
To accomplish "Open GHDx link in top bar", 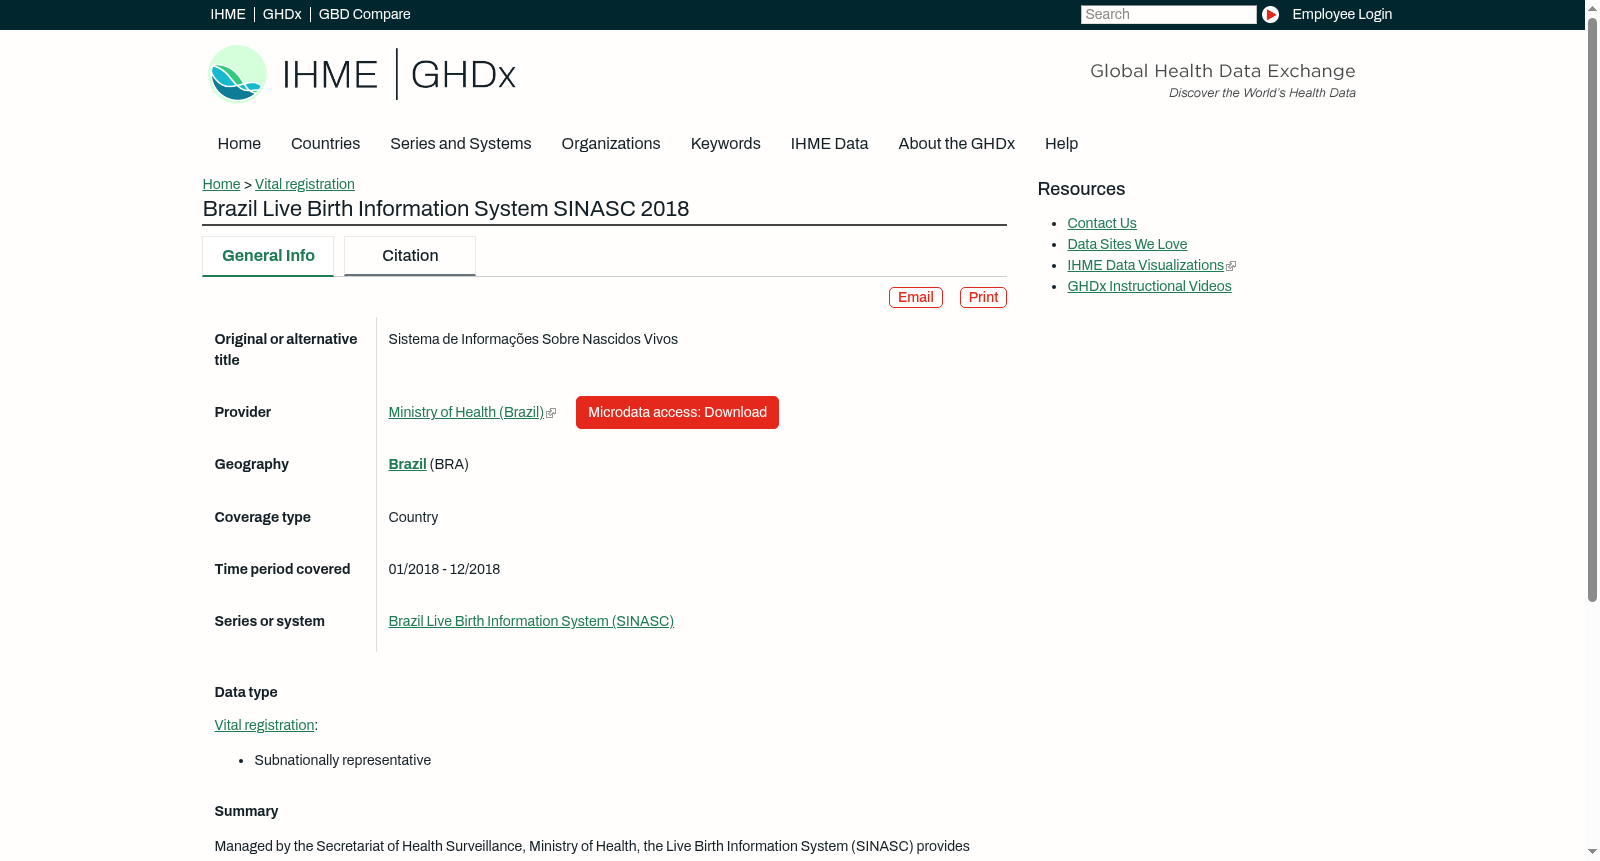I will [282, 14].
